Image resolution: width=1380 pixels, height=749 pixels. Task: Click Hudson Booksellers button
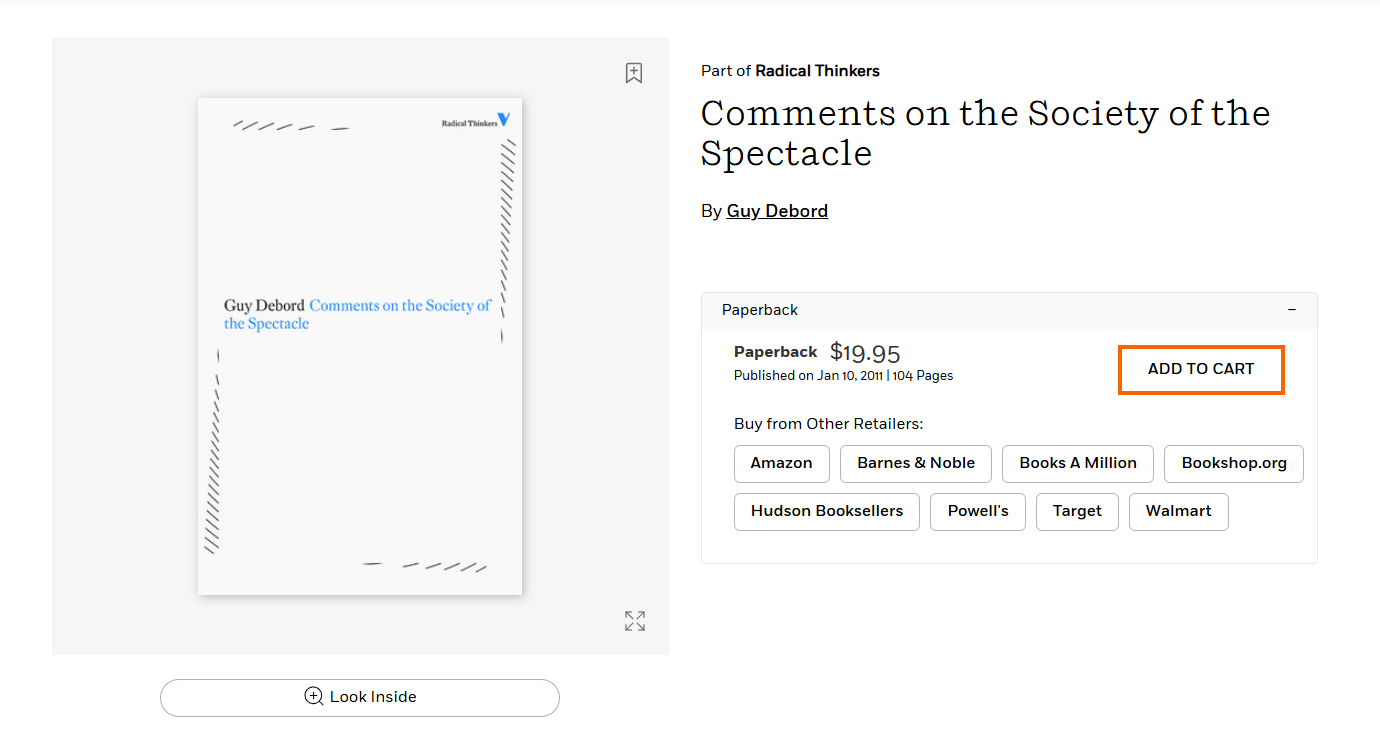click(826, 511)
